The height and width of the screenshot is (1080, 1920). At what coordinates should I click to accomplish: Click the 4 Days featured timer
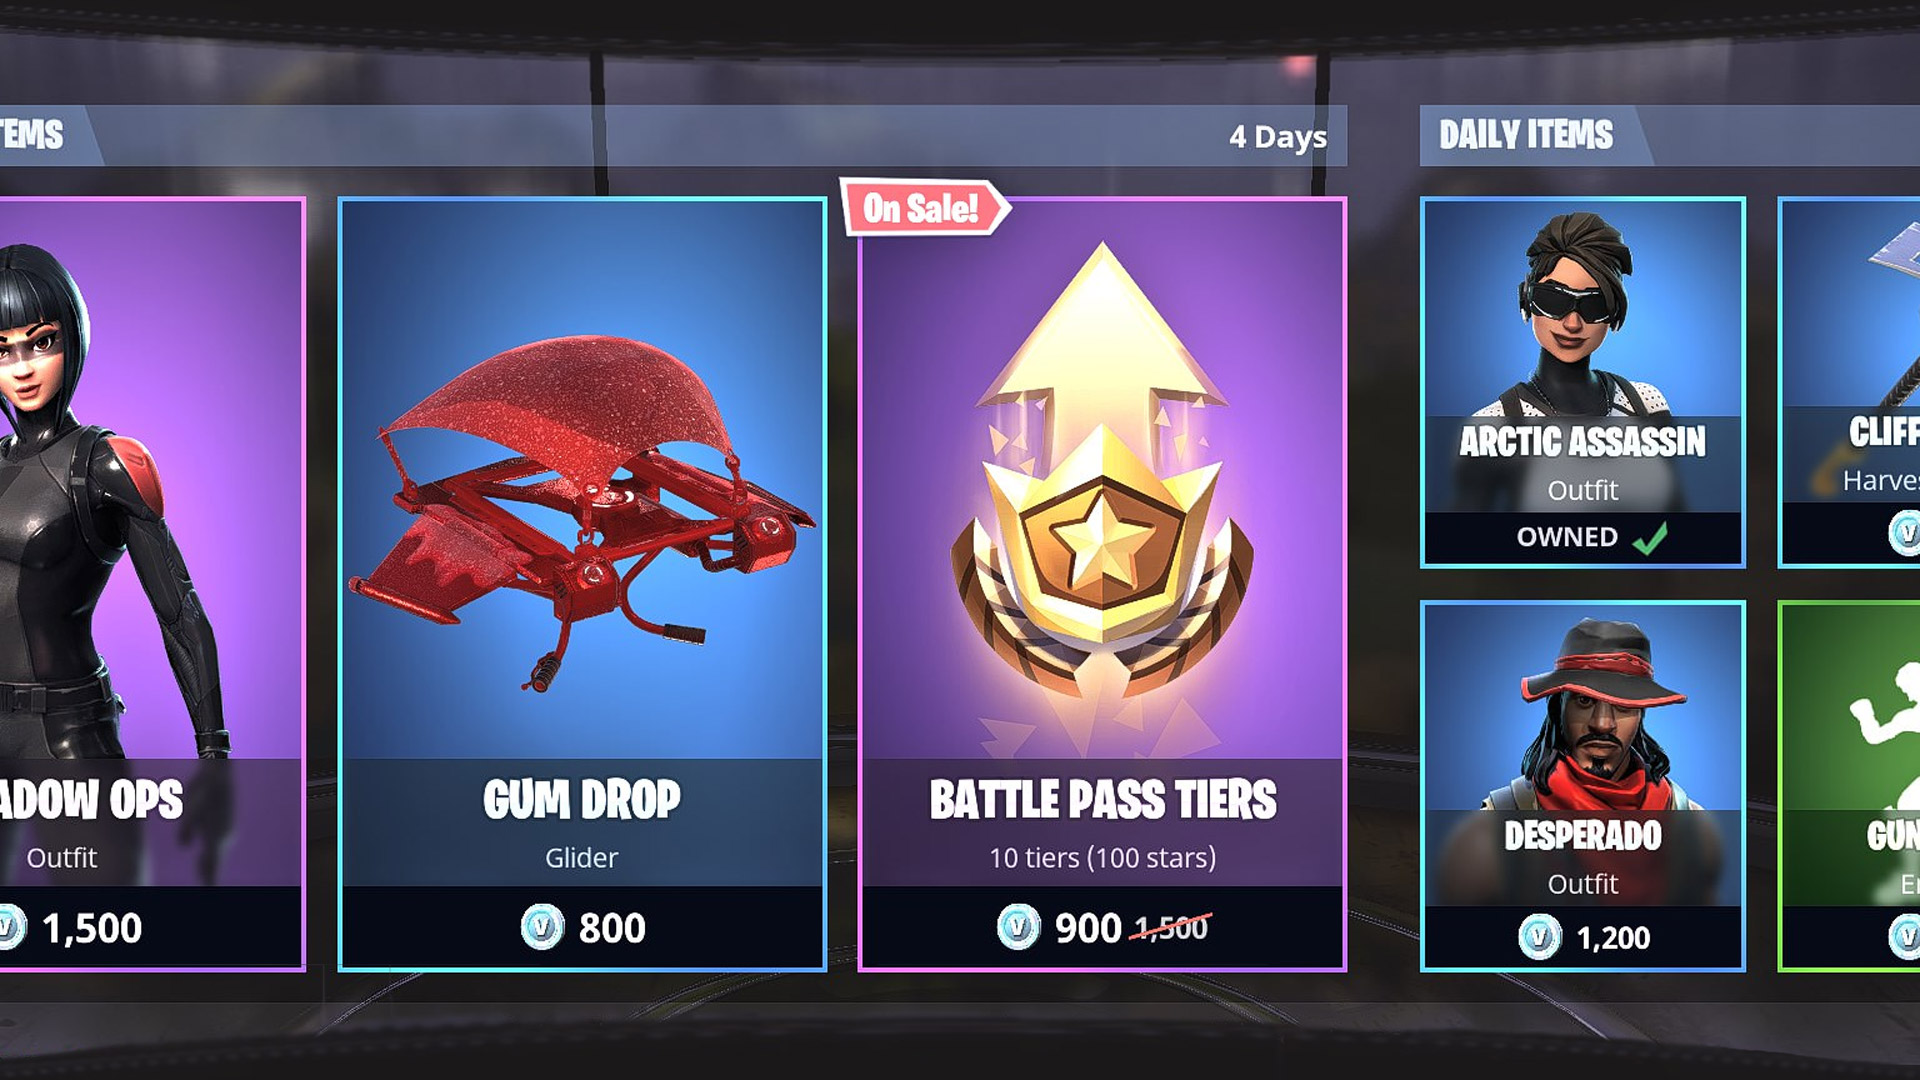(1278, 137)
